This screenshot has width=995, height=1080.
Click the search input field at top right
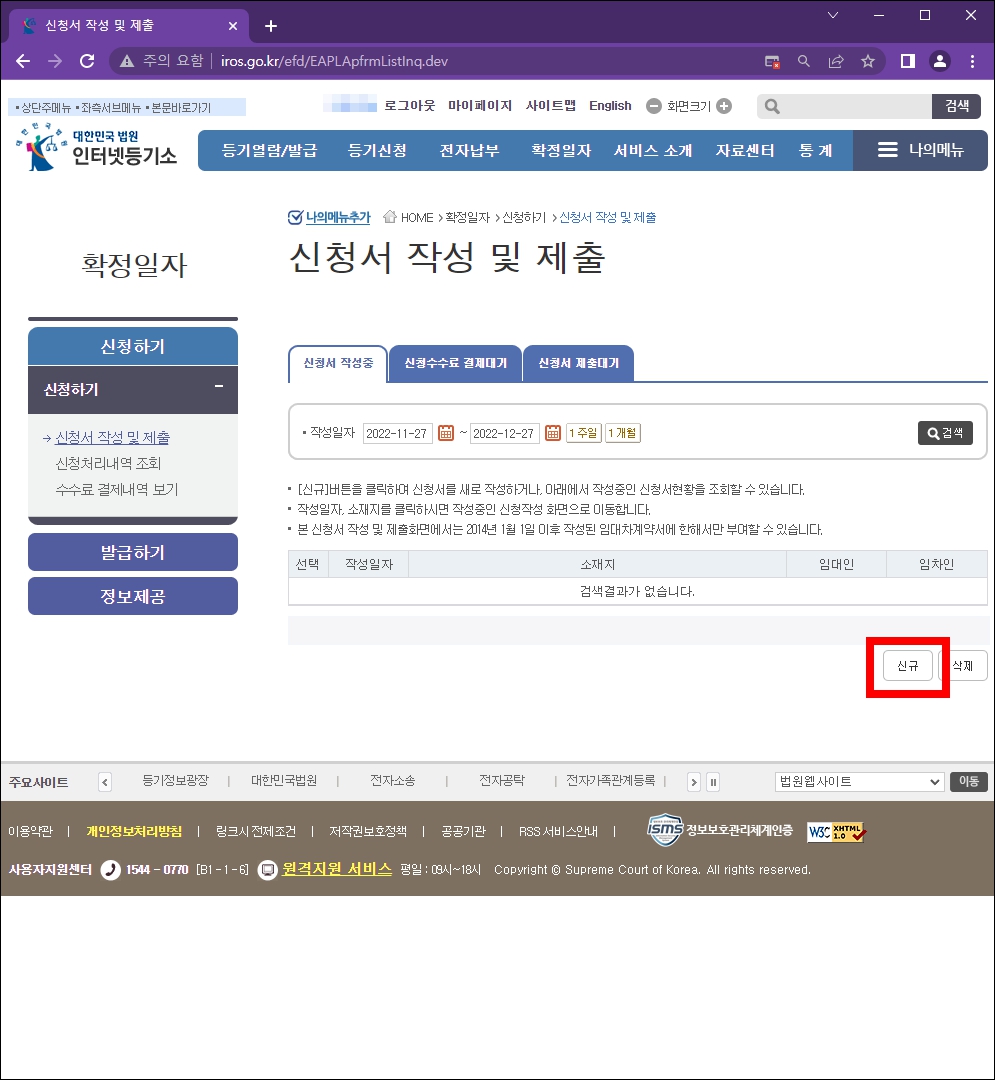pyautogui.click(x=845, y=106)
